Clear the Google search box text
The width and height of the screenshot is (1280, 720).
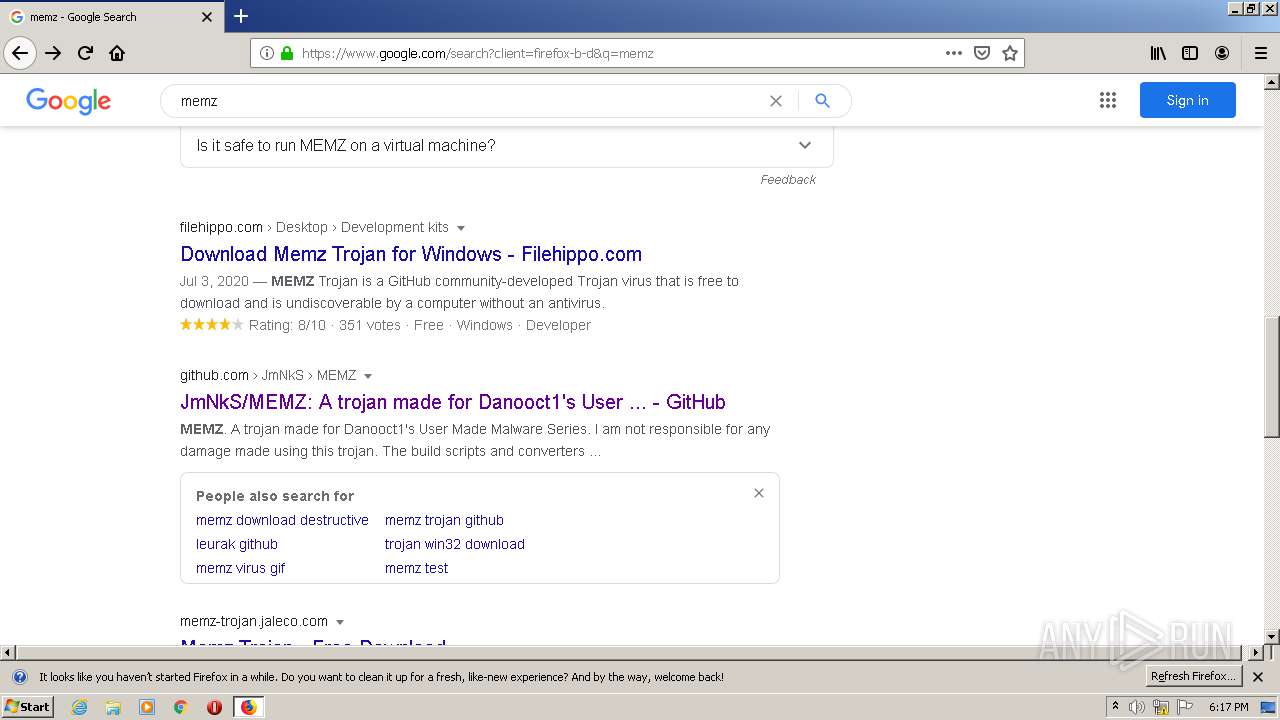click(775, 101)
